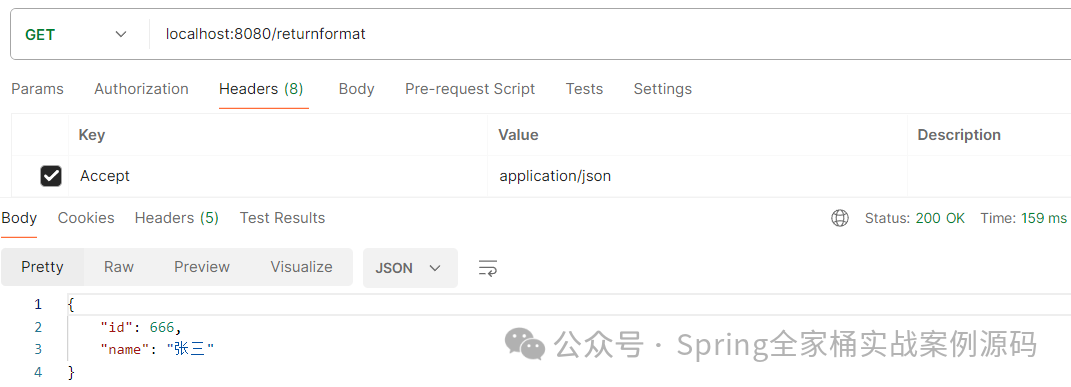
Task: Expand the JSON format dropdown
Action: (410, 268)
